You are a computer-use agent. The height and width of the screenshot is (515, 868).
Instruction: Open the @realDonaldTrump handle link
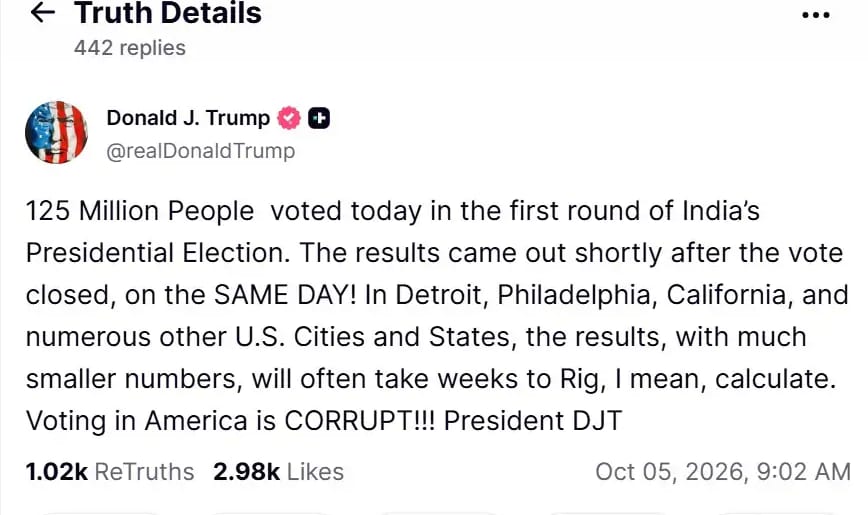pyautogui.click(x=200, y=151)
